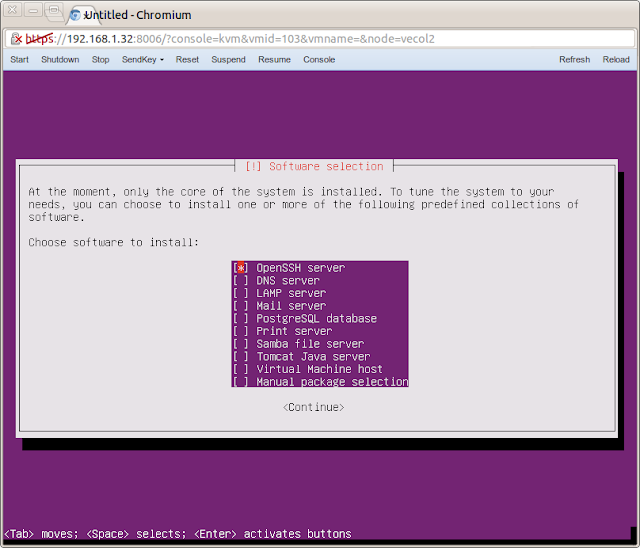Click Resume in the VM toolbar
640x548 pixels.
[x=274, y=60]
